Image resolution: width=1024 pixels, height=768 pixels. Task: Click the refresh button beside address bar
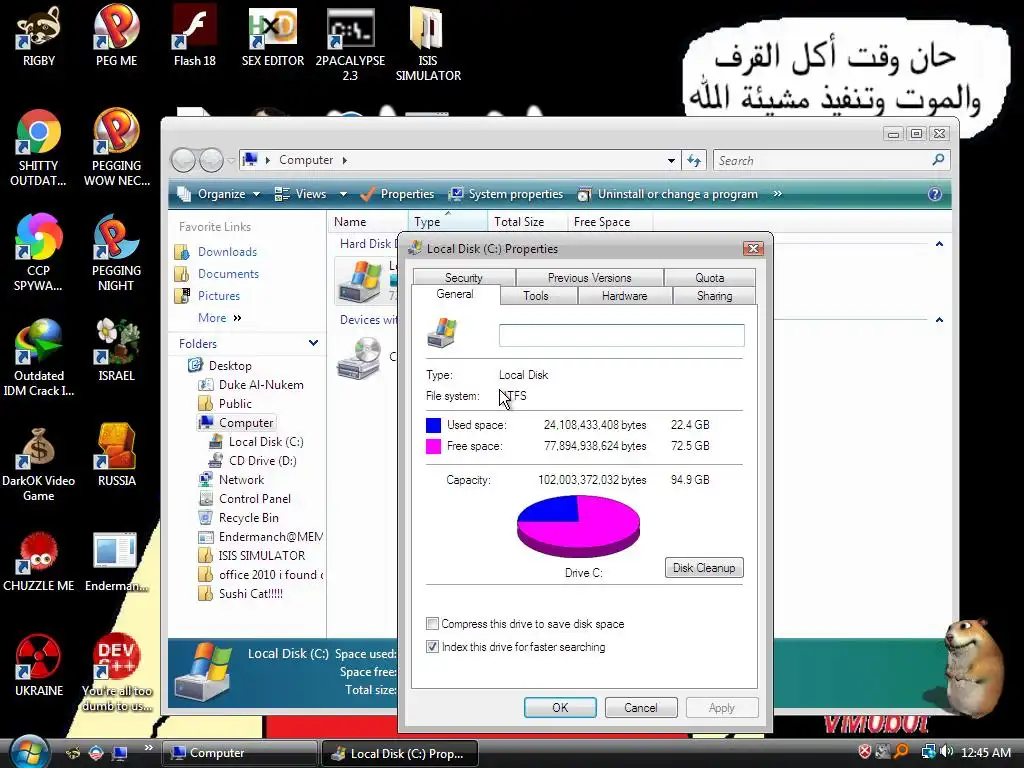(x=694, y=160)
